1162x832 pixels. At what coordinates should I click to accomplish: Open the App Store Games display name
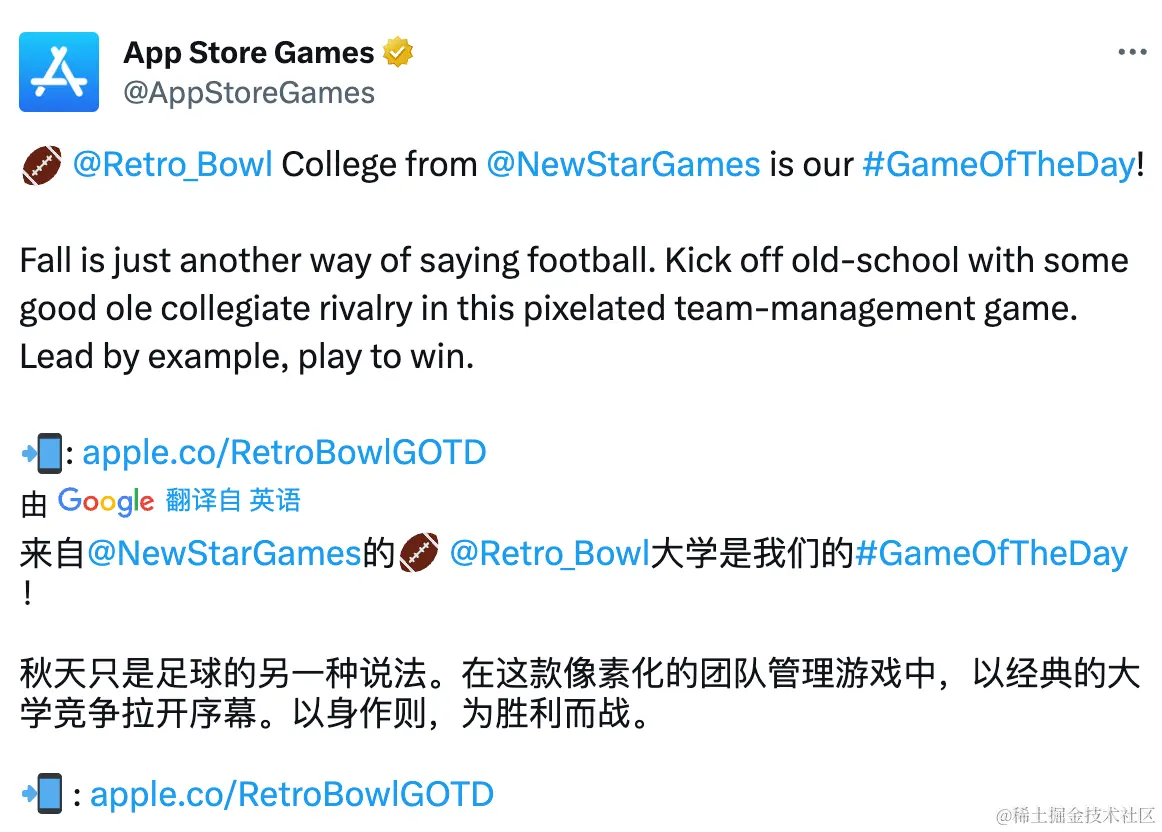(x=248, y=52)
